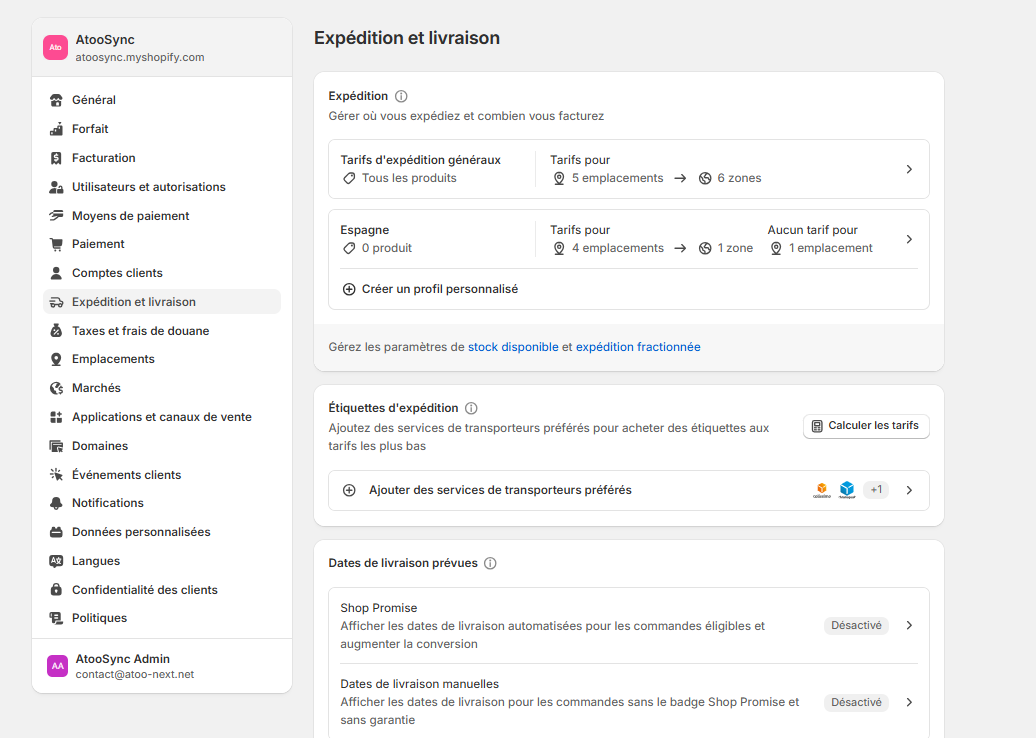Screen dimensions: 1036x738
Task: Click the Moyens de paiement hand icon
Action: 56,215
